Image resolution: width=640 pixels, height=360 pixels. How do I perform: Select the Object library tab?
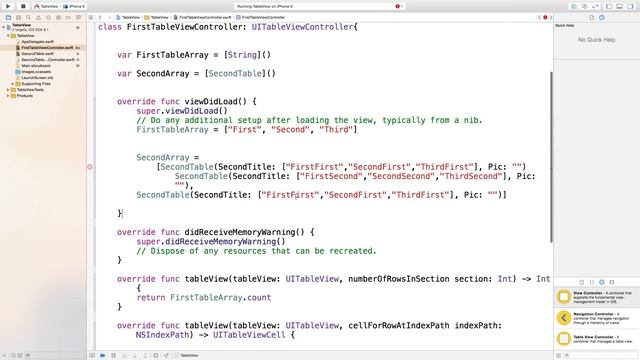pos(602,282)
